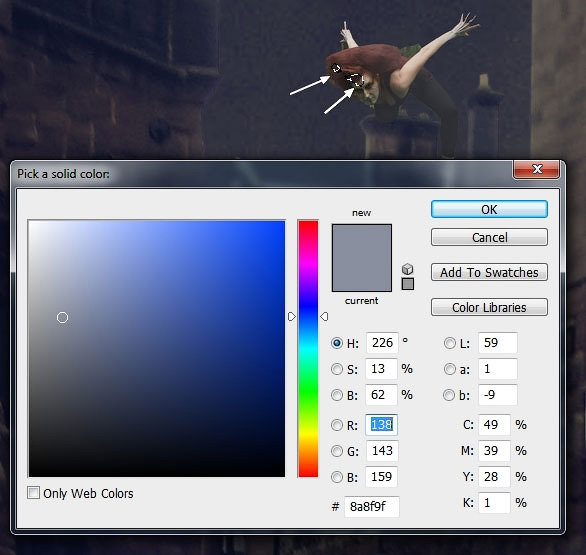586x555 pixels.
Task: Click Cancel in the color picker
Action: click(x=489, y=237)
